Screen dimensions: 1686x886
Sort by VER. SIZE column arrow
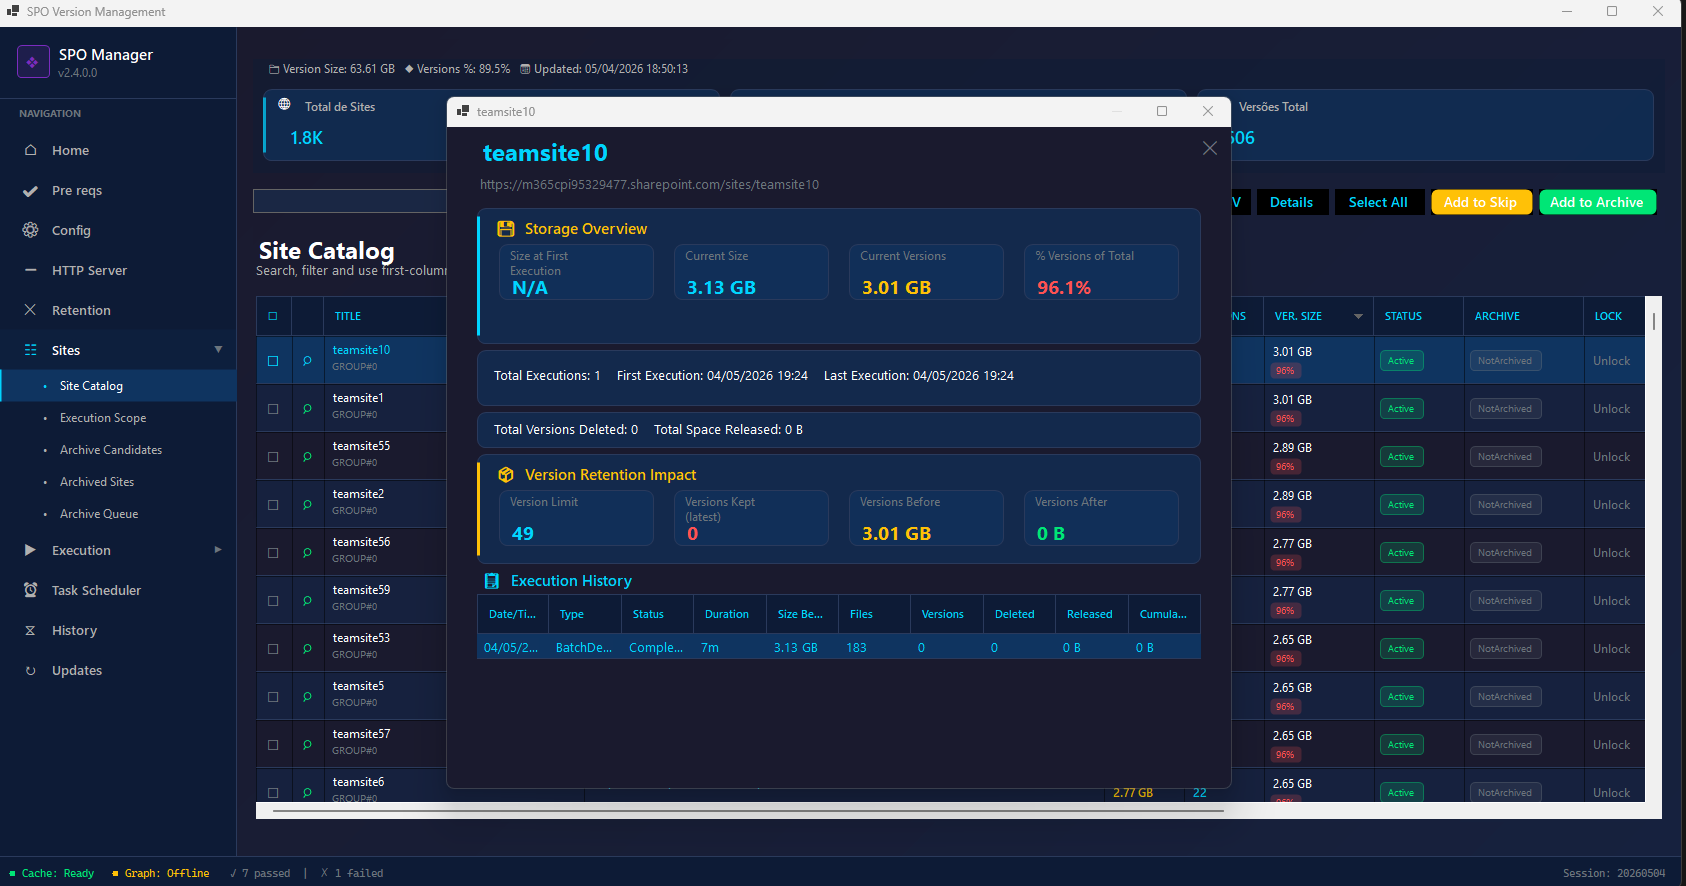[1358, 316]
